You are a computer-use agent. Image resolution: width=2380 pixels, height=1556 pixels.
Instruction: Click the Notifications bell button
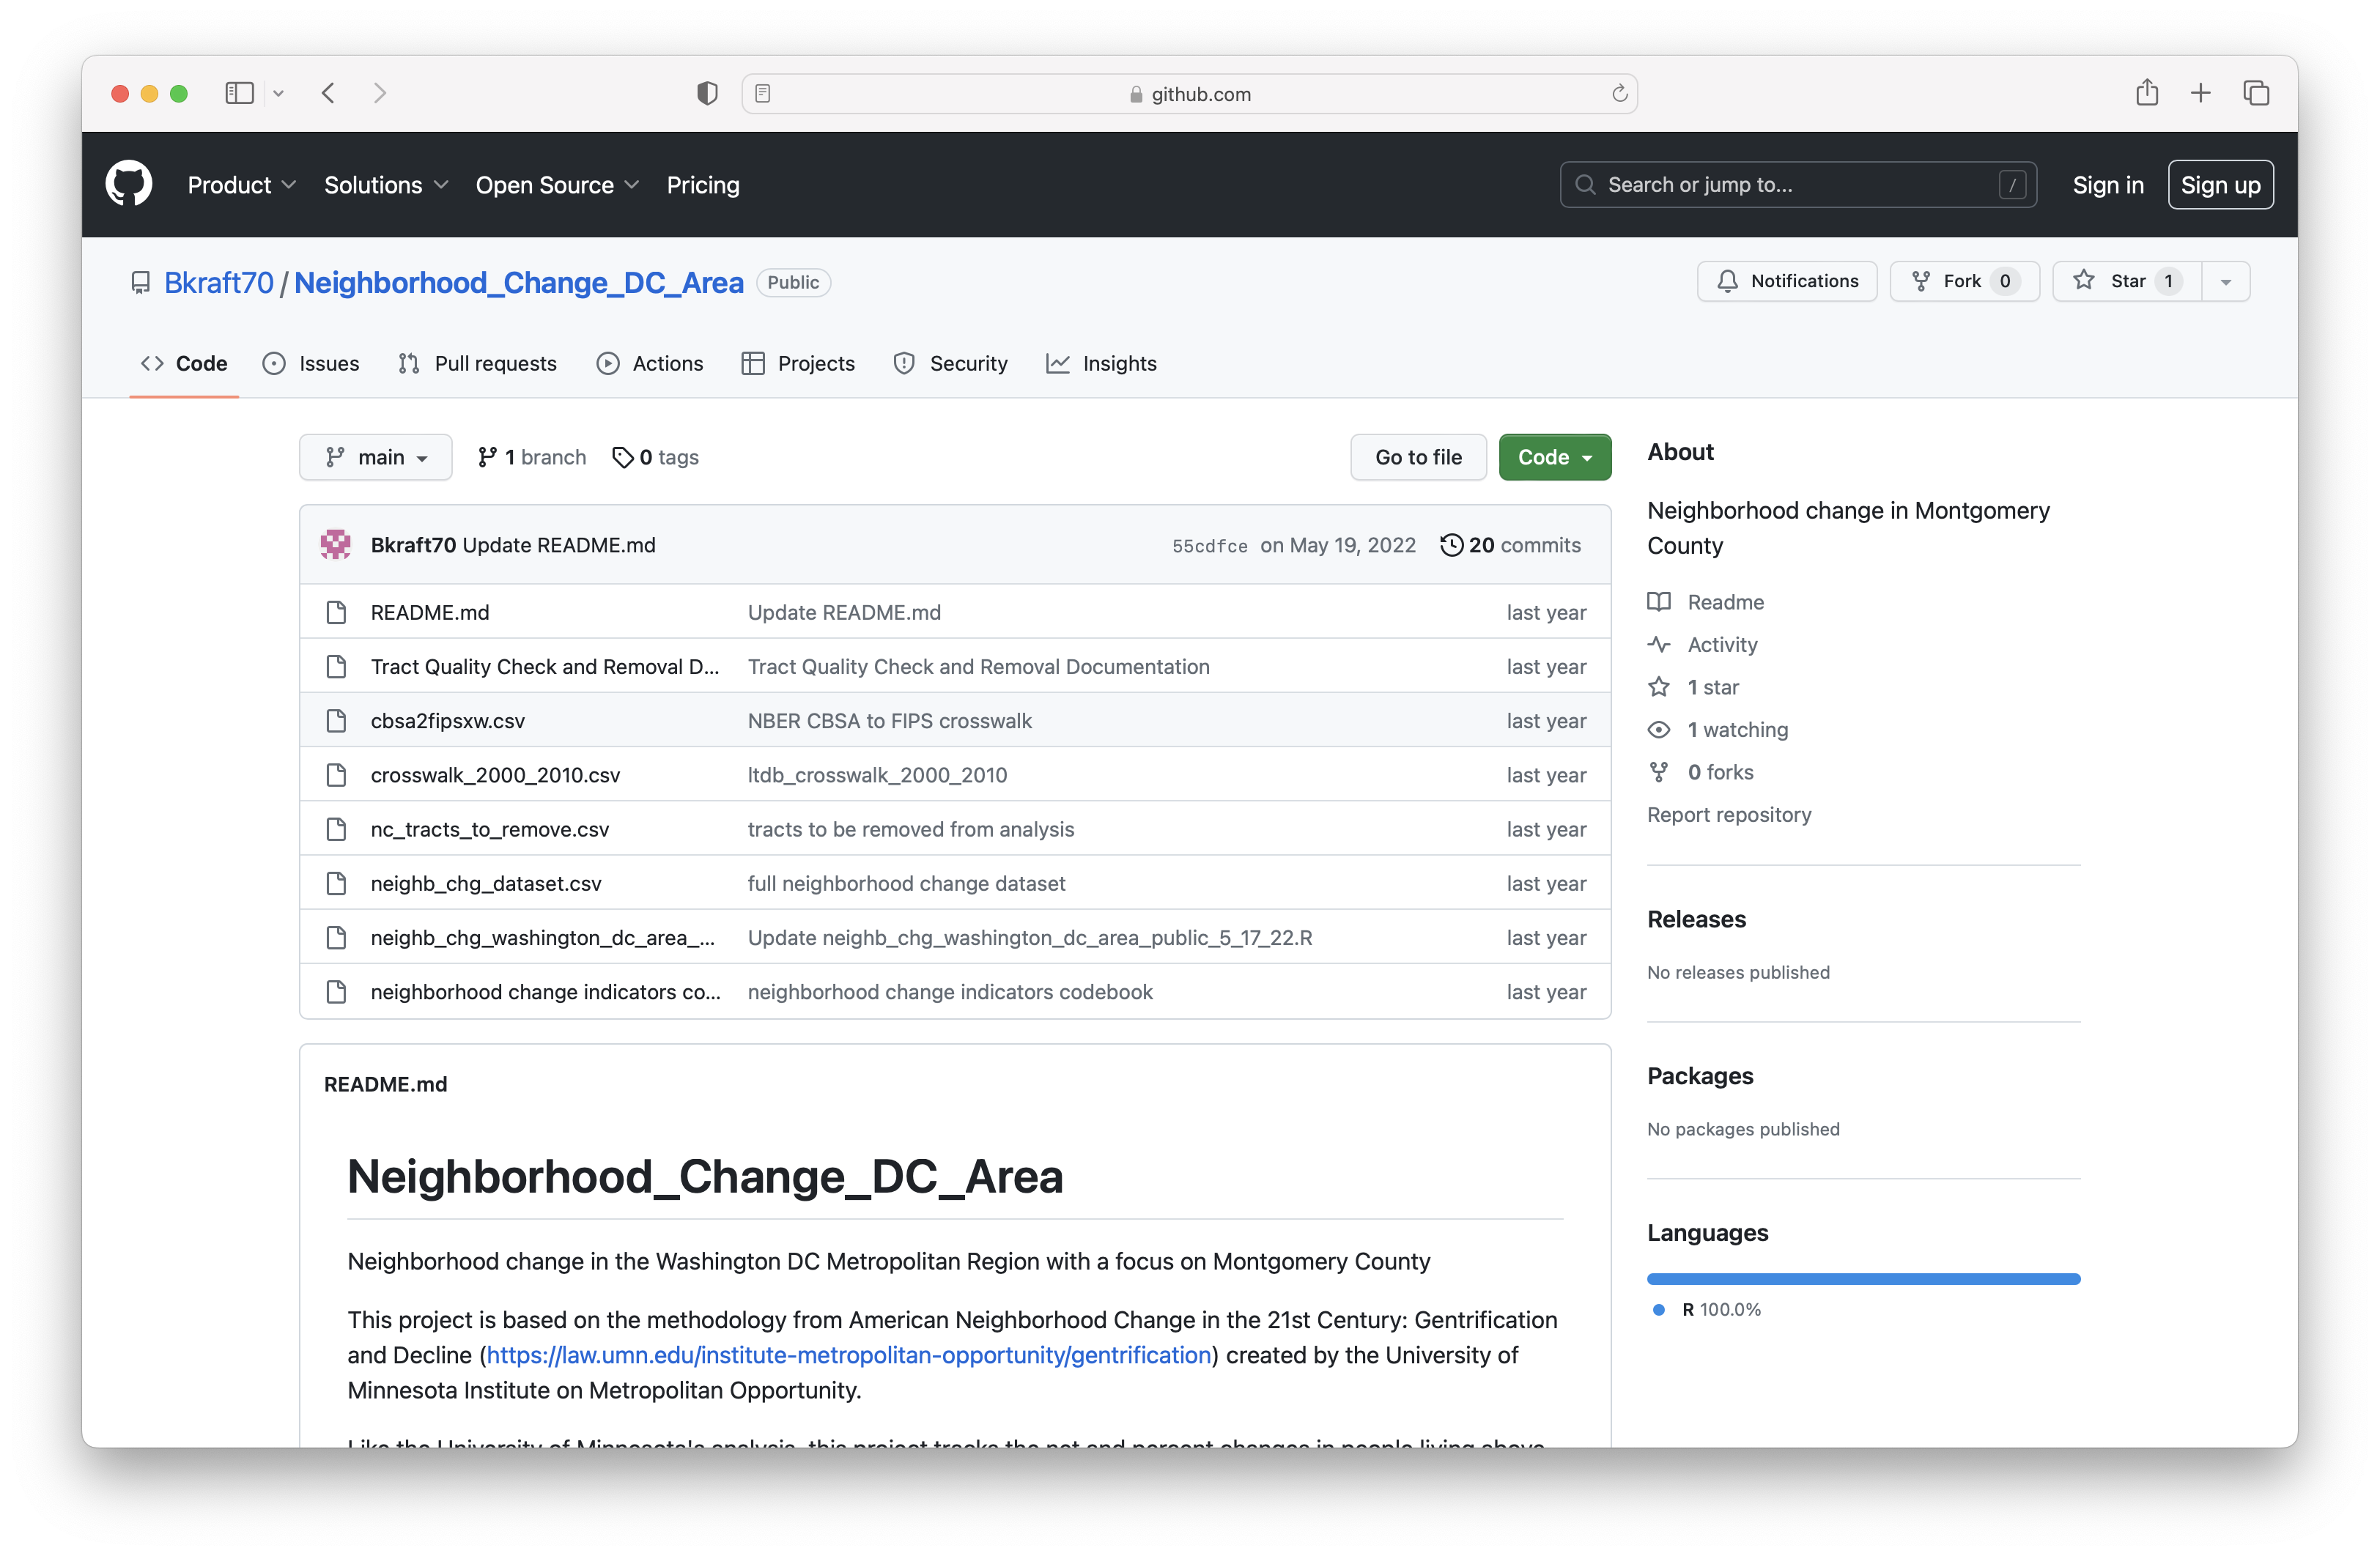pyautogui.click(x=1786, y=281)
